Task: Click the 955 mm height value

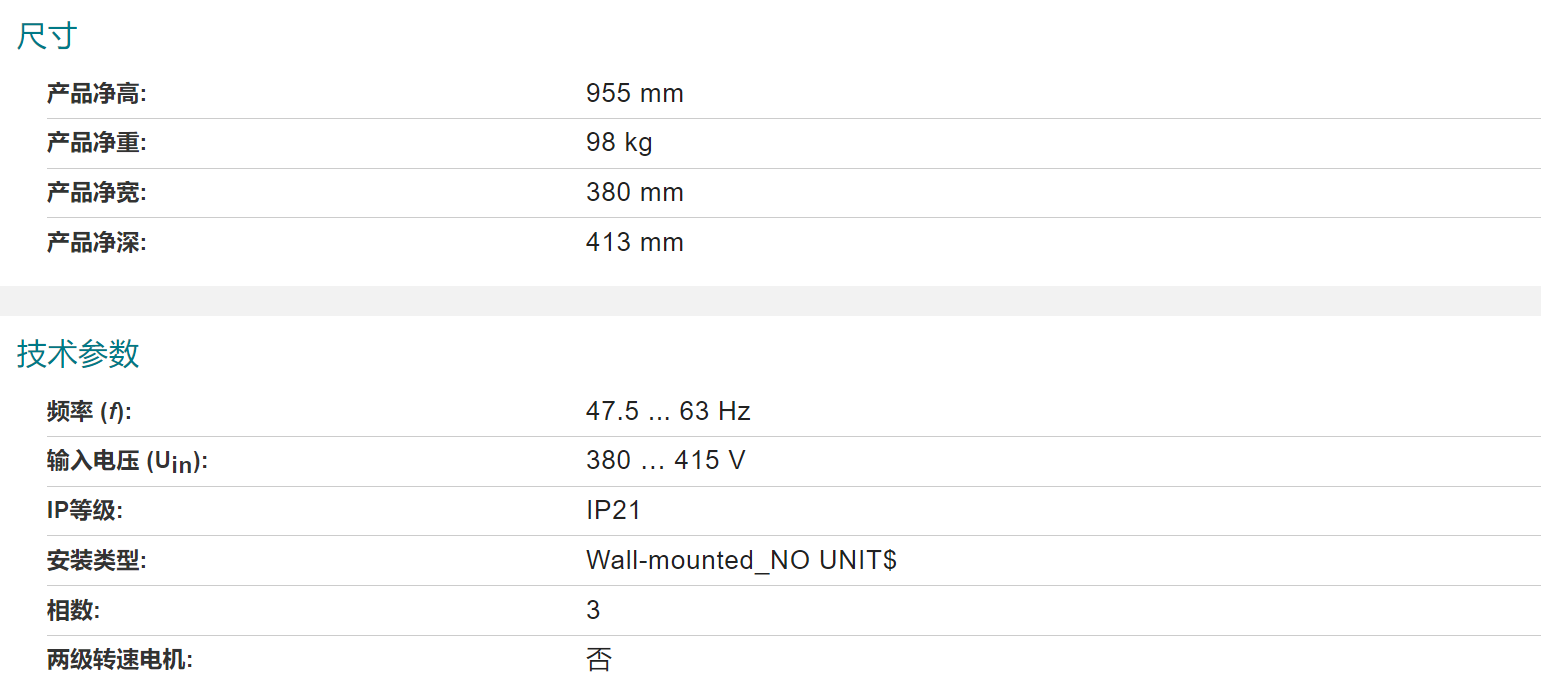Action: pos(635,94)
